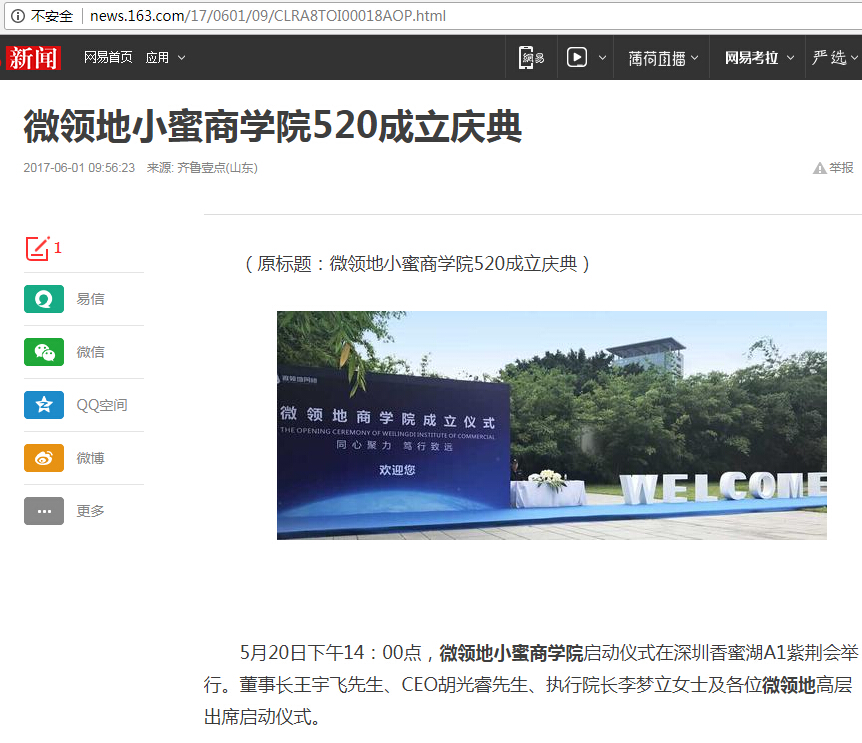Viewport: 862px width, 743px height.
Task: Open the gray 更多 share options icon
Action: [x=44, y=511]
